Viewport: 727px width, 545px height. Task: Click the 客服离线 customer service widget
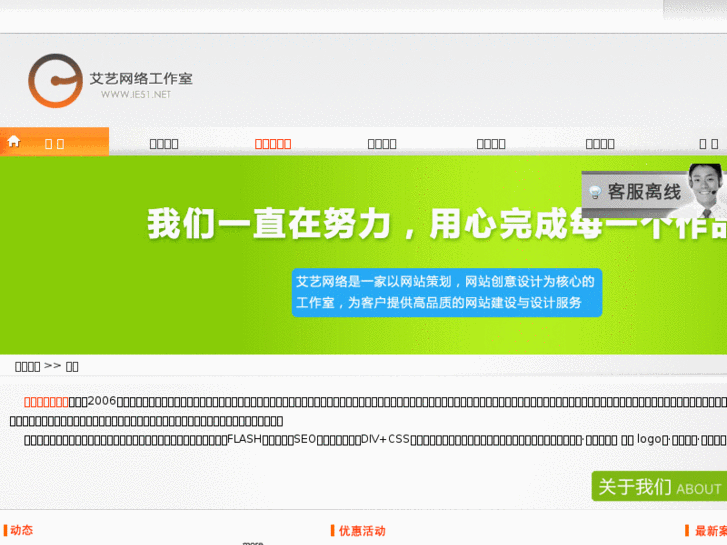[654, 191]
